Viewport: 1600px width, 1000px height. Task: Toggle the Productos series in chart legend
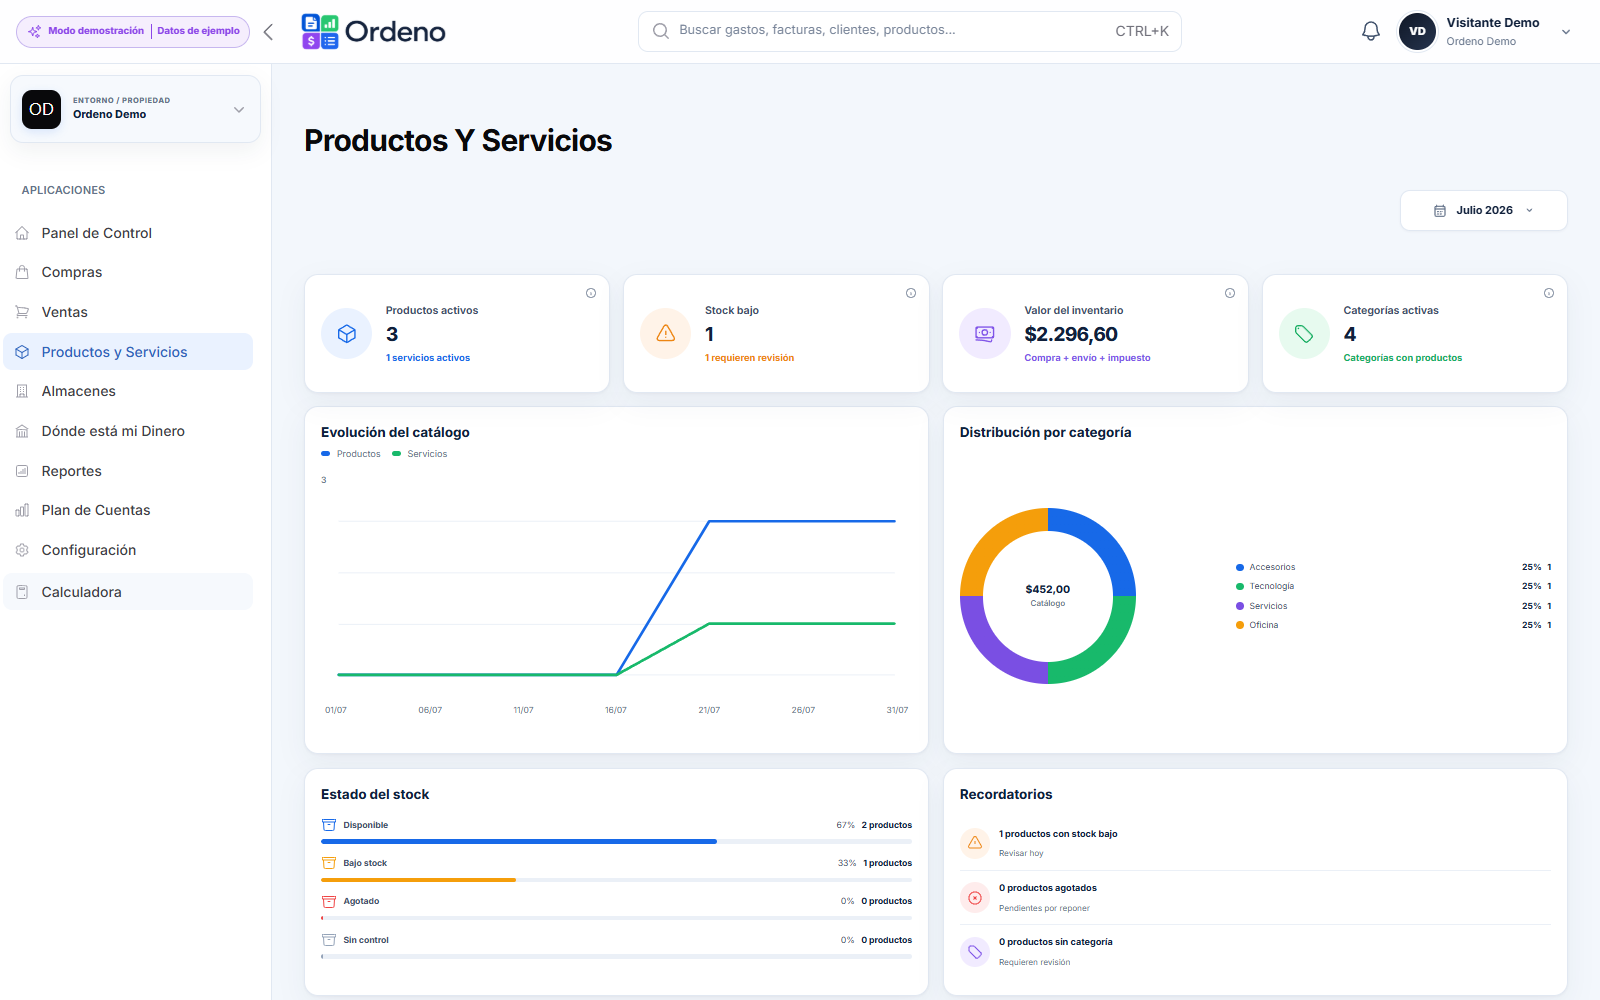tap(351, 454)
